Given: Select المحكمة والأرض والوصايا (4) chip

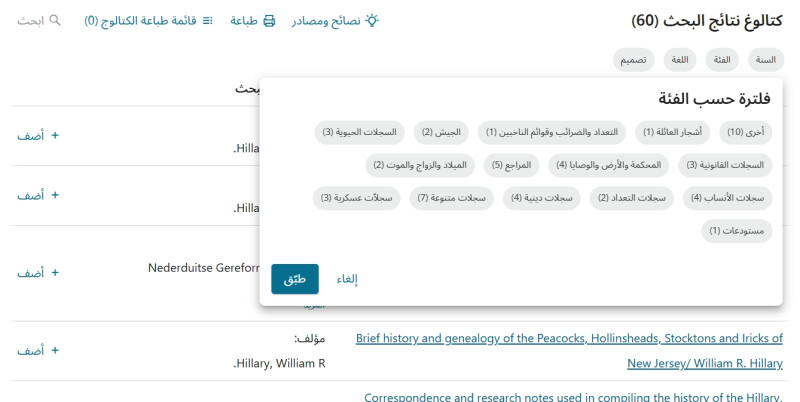Looking at the screenshot, I should [608, 165].
